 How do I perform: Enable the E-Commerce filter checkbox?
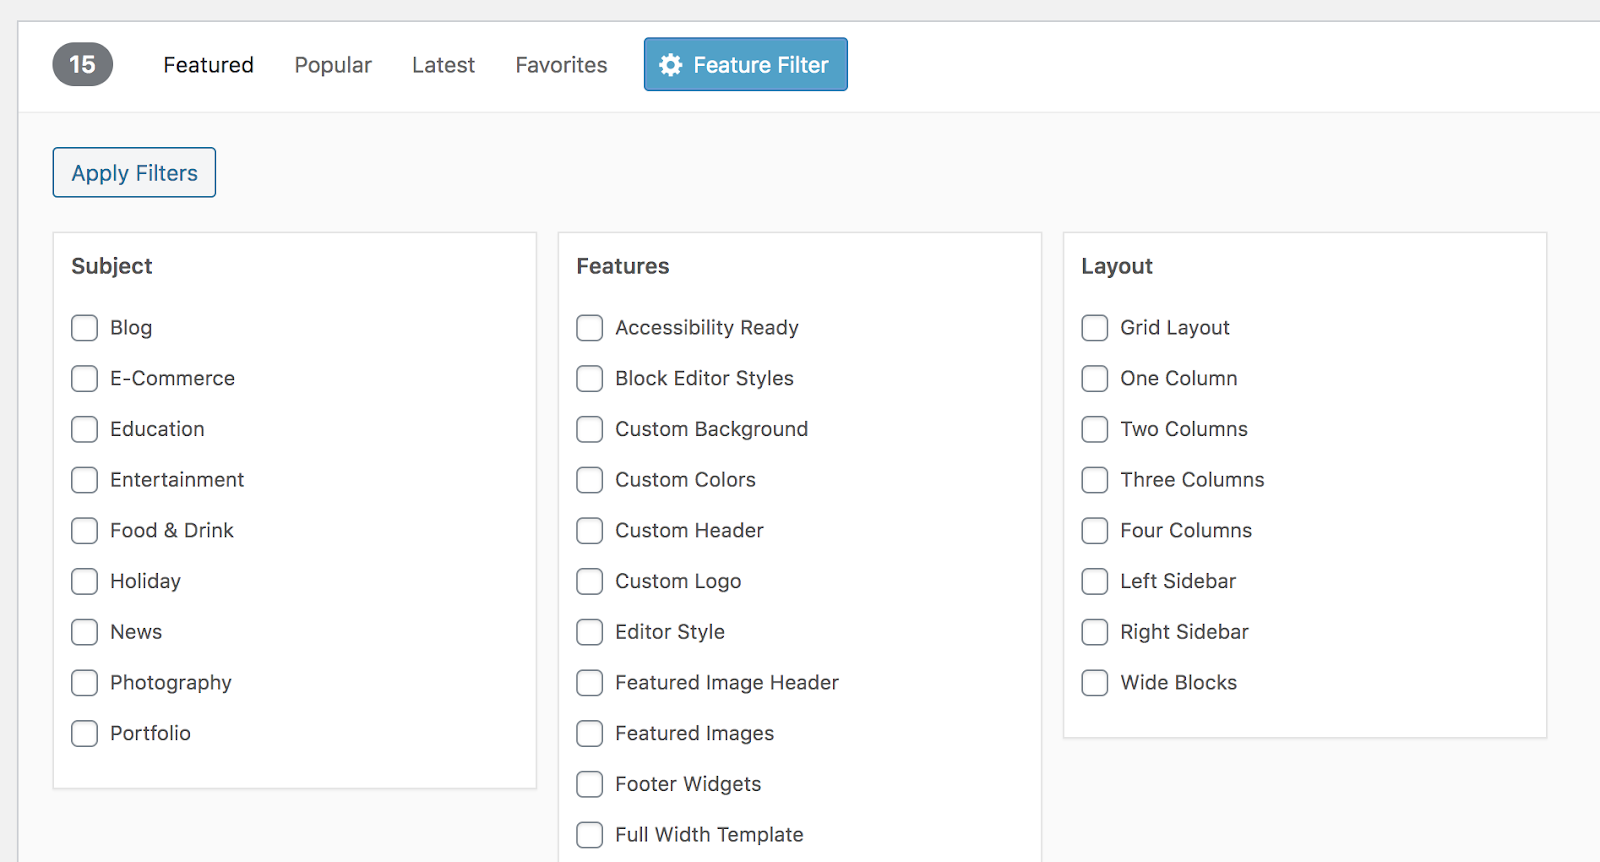tap(85, 379)
